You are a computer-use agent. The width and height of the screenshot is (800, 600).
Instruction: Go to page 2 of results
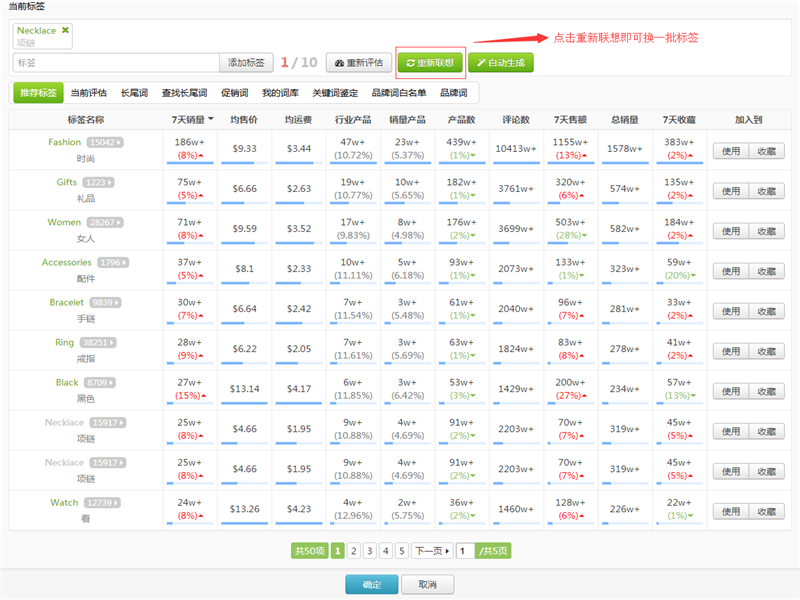tap(354, 551)
